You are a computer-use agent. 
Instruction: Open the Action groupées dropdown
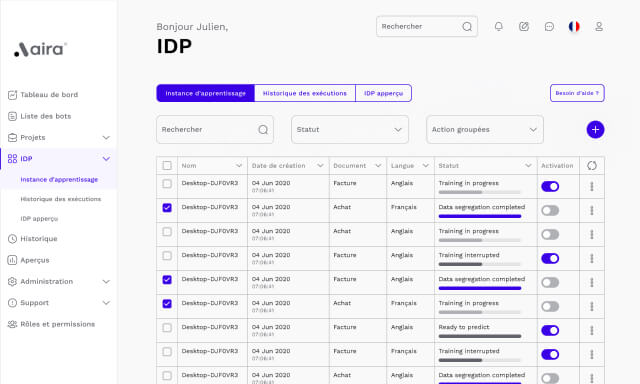tap(485, 130)
